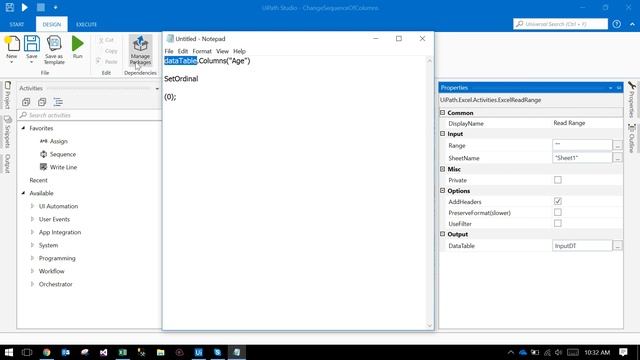Screen dimensions: 640x360
Task: Open the Snippets side panel
Action: [x=7, y=131]
